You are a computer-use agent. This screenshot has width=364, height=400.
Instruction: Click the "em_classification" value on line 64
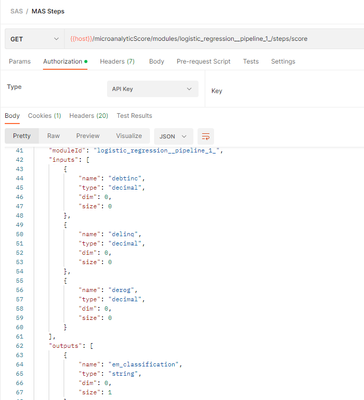coord(143,364)
